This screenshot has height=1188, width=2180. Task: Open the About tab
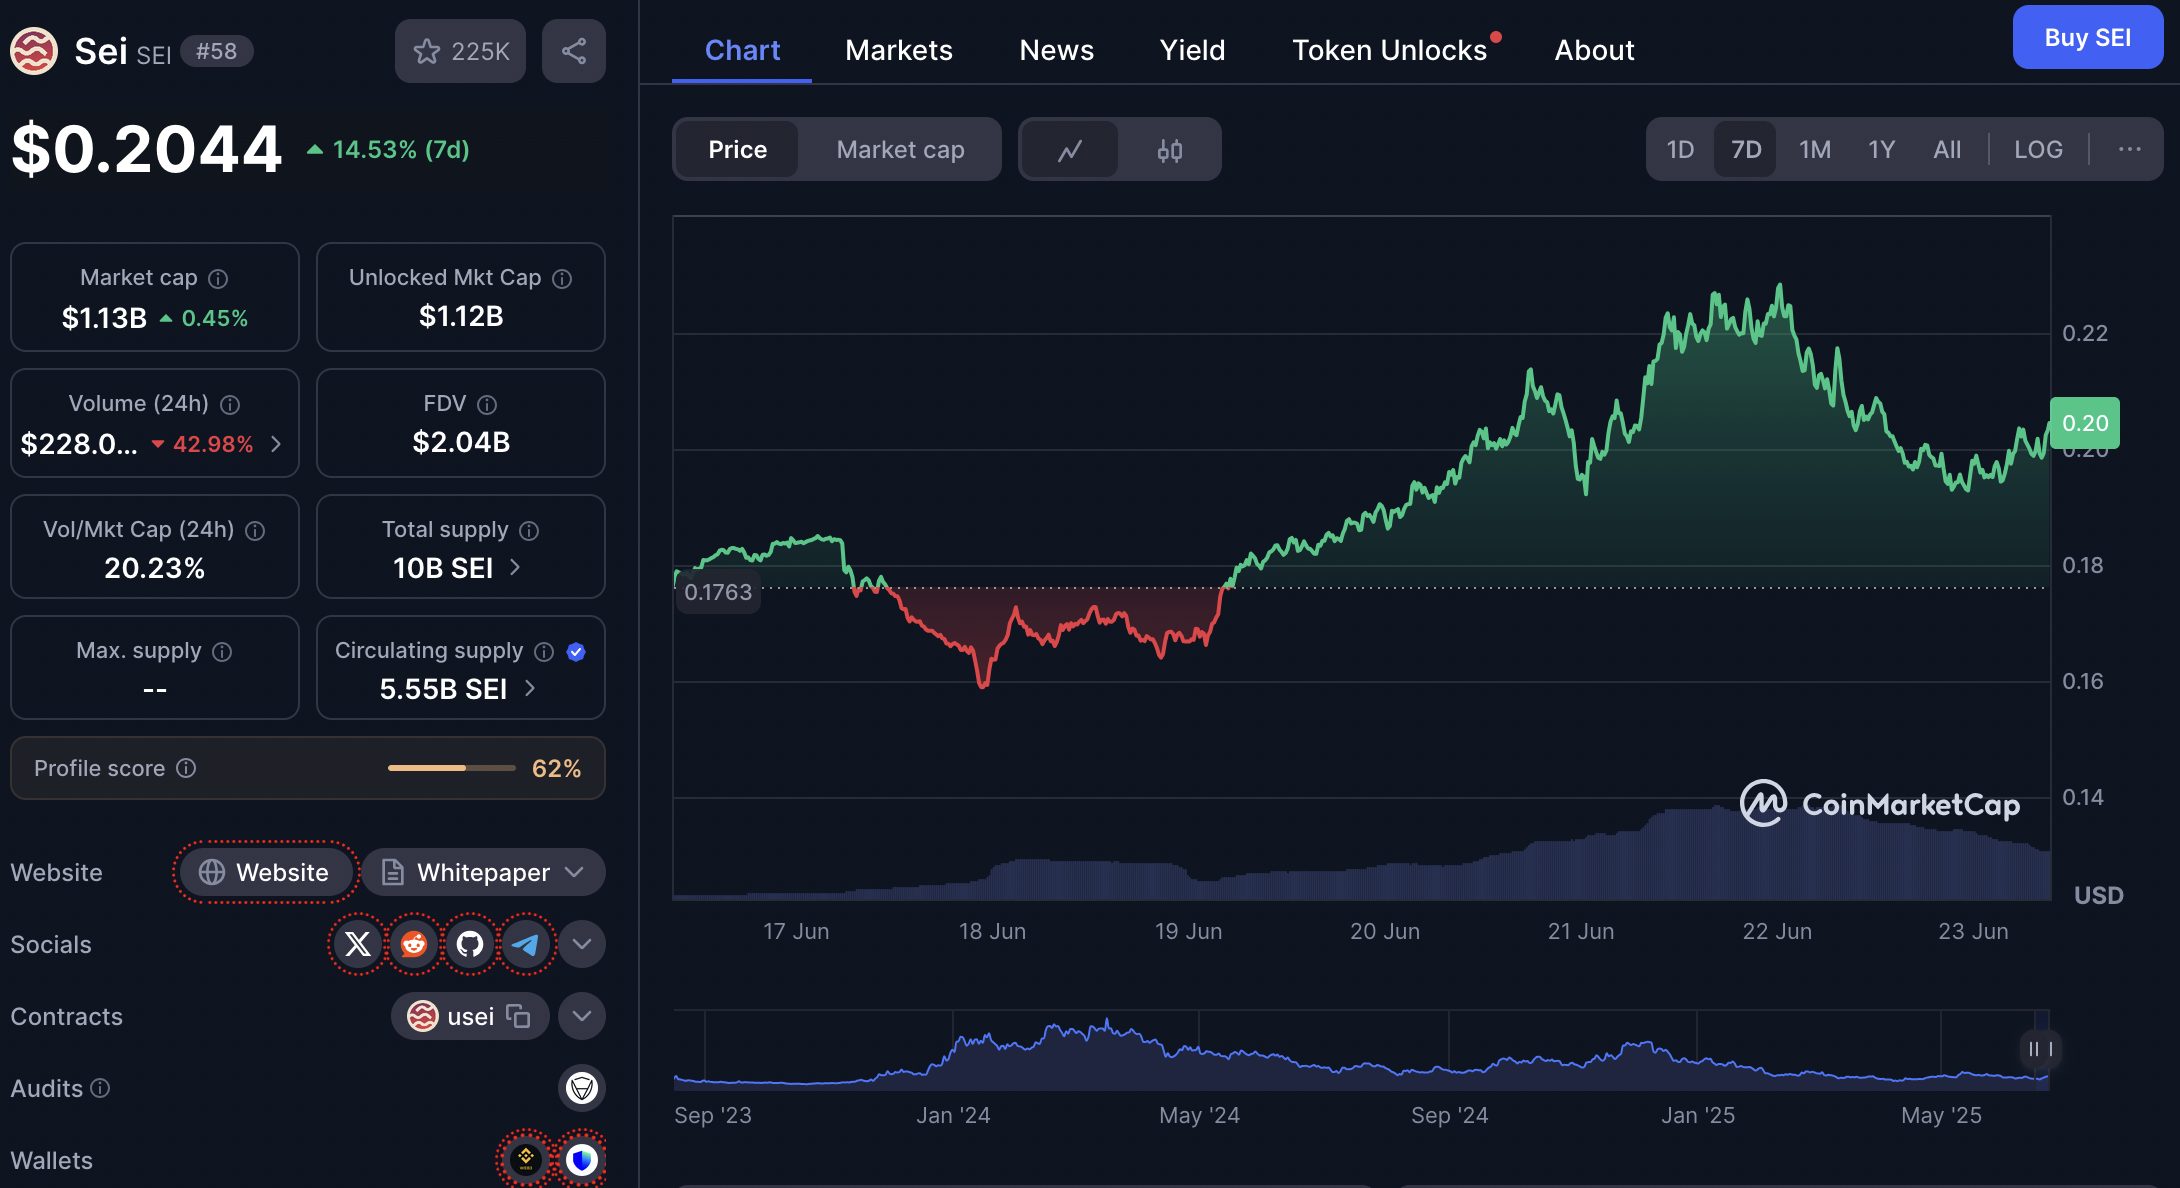click(1594, 50)
